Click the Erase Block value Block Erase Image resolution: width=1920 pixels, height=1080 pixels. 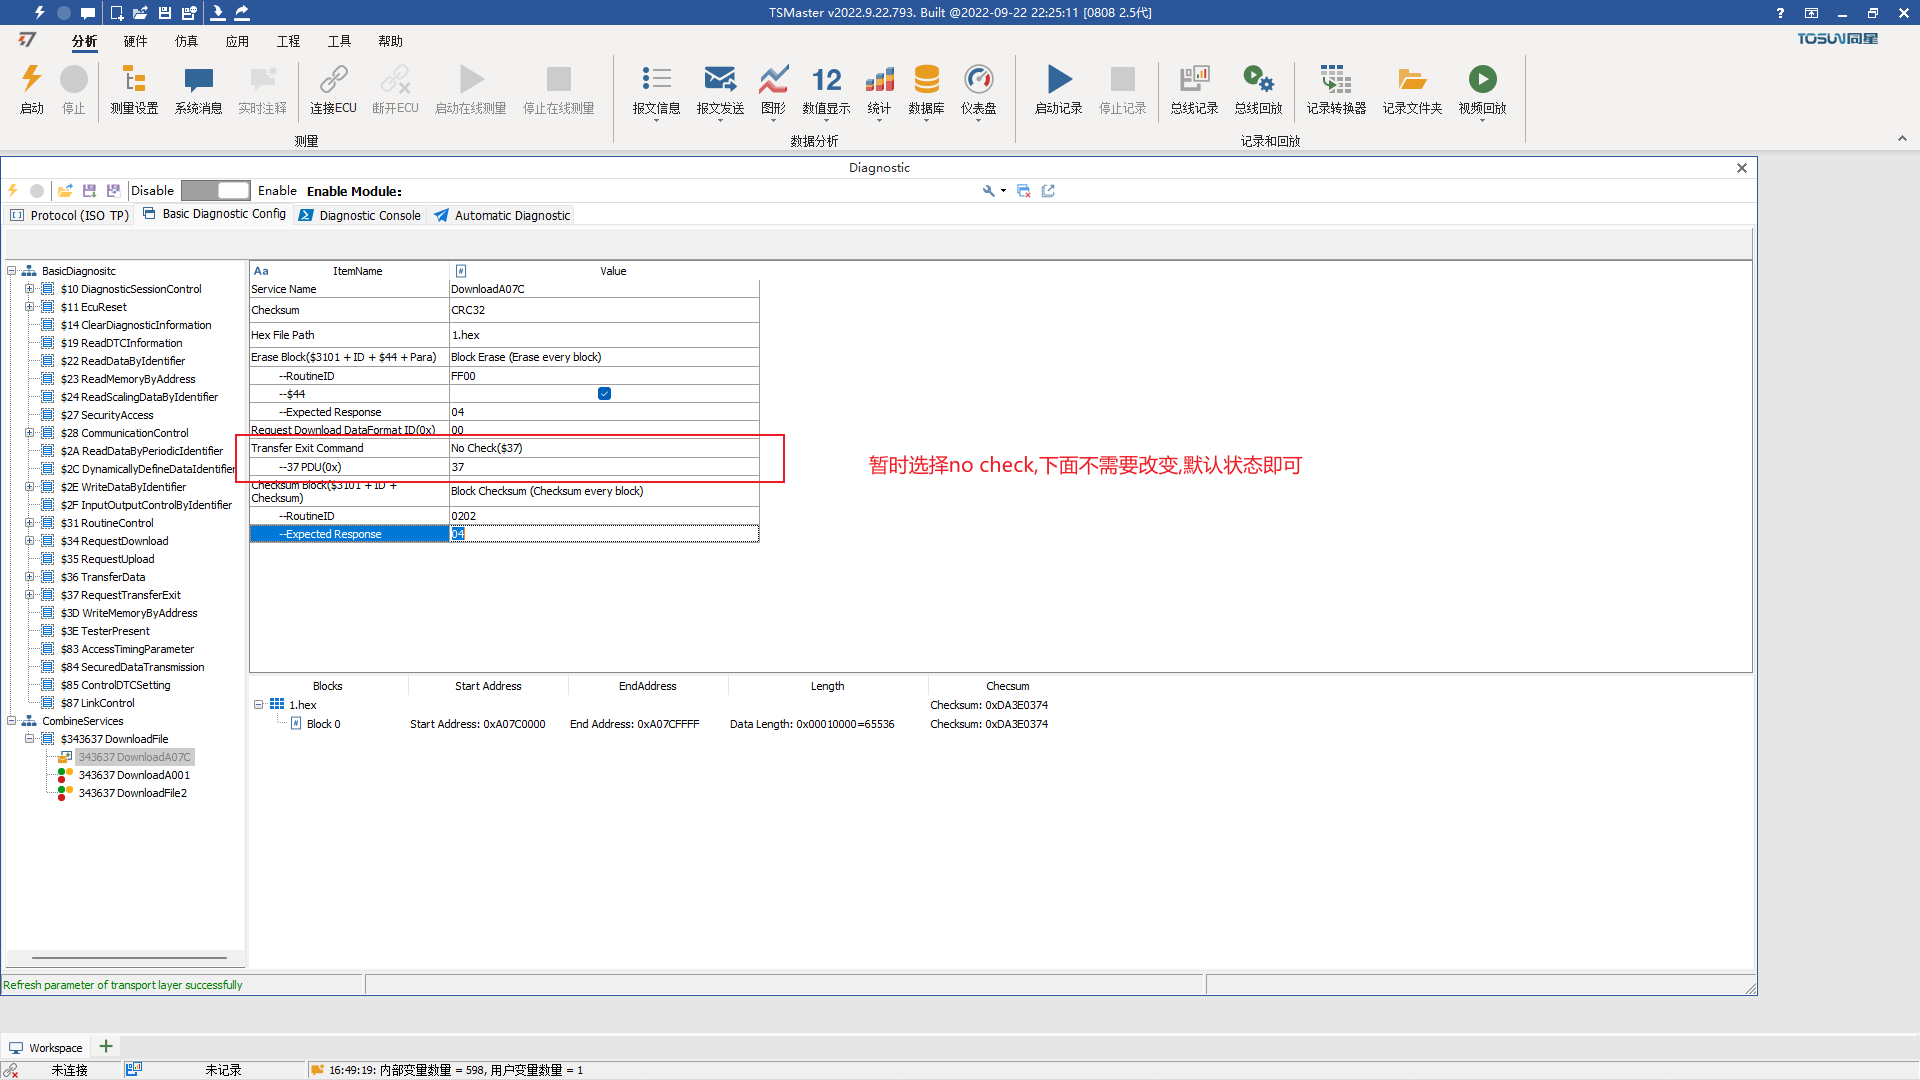coord(604,357)
